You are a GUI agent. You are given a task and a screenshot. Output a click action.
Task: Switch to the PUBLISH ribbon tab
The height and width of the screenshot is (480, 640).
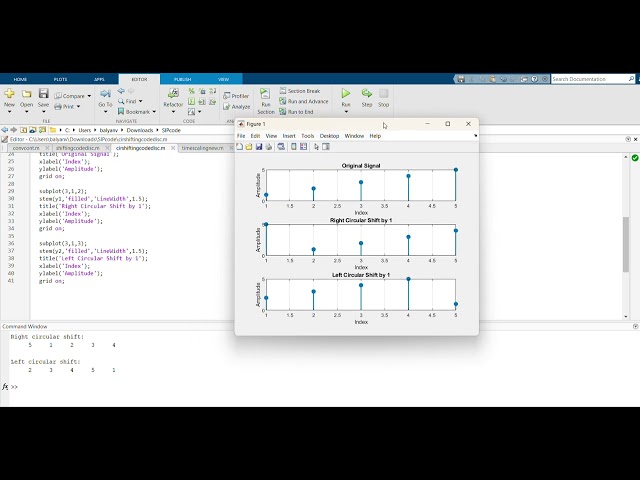click(x=182, y=79)
